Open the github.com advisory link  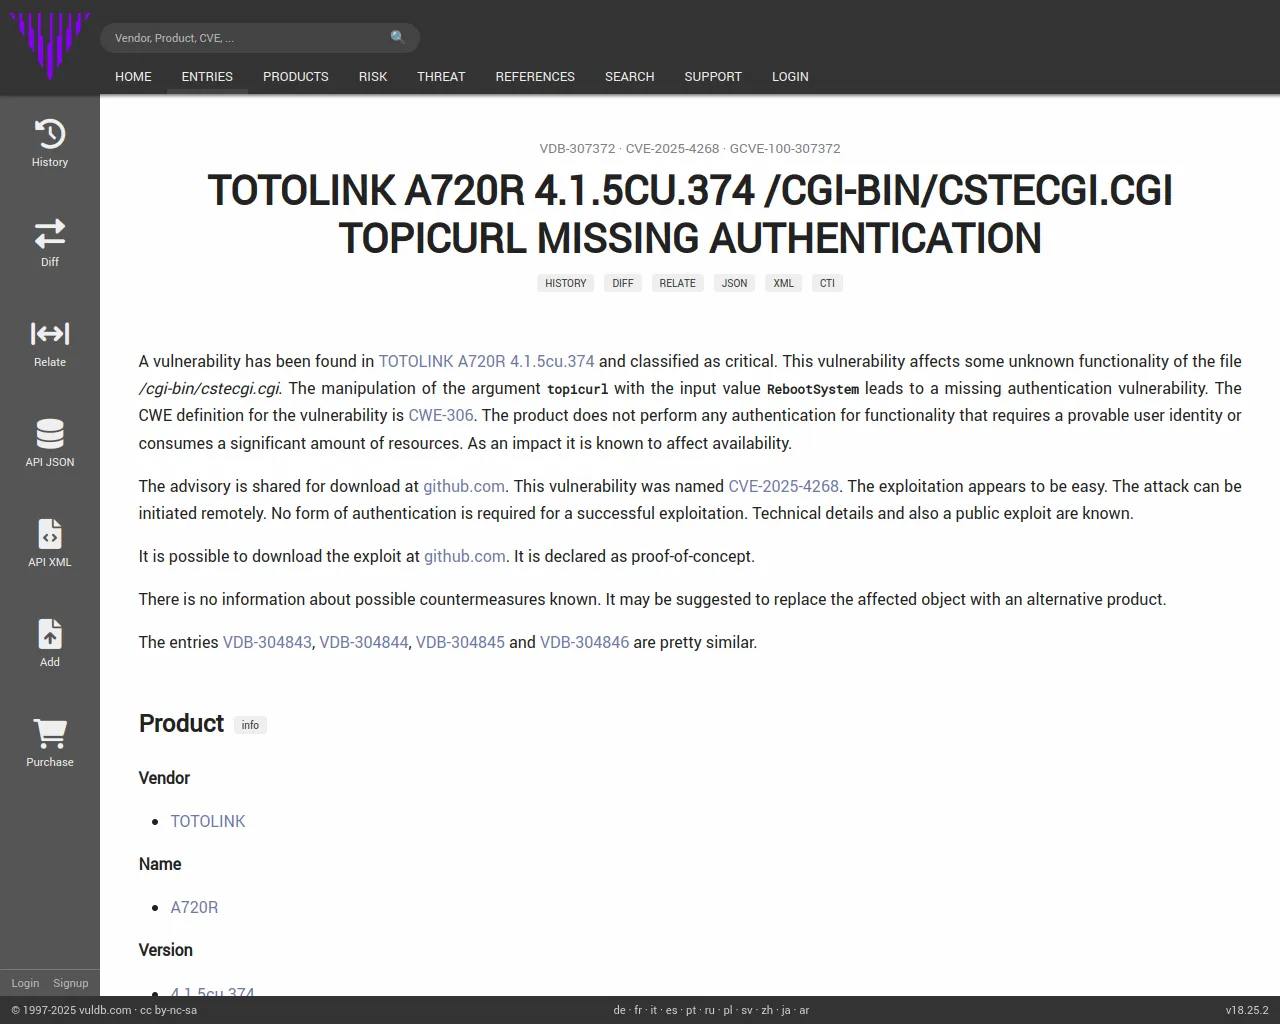(464, 486)
